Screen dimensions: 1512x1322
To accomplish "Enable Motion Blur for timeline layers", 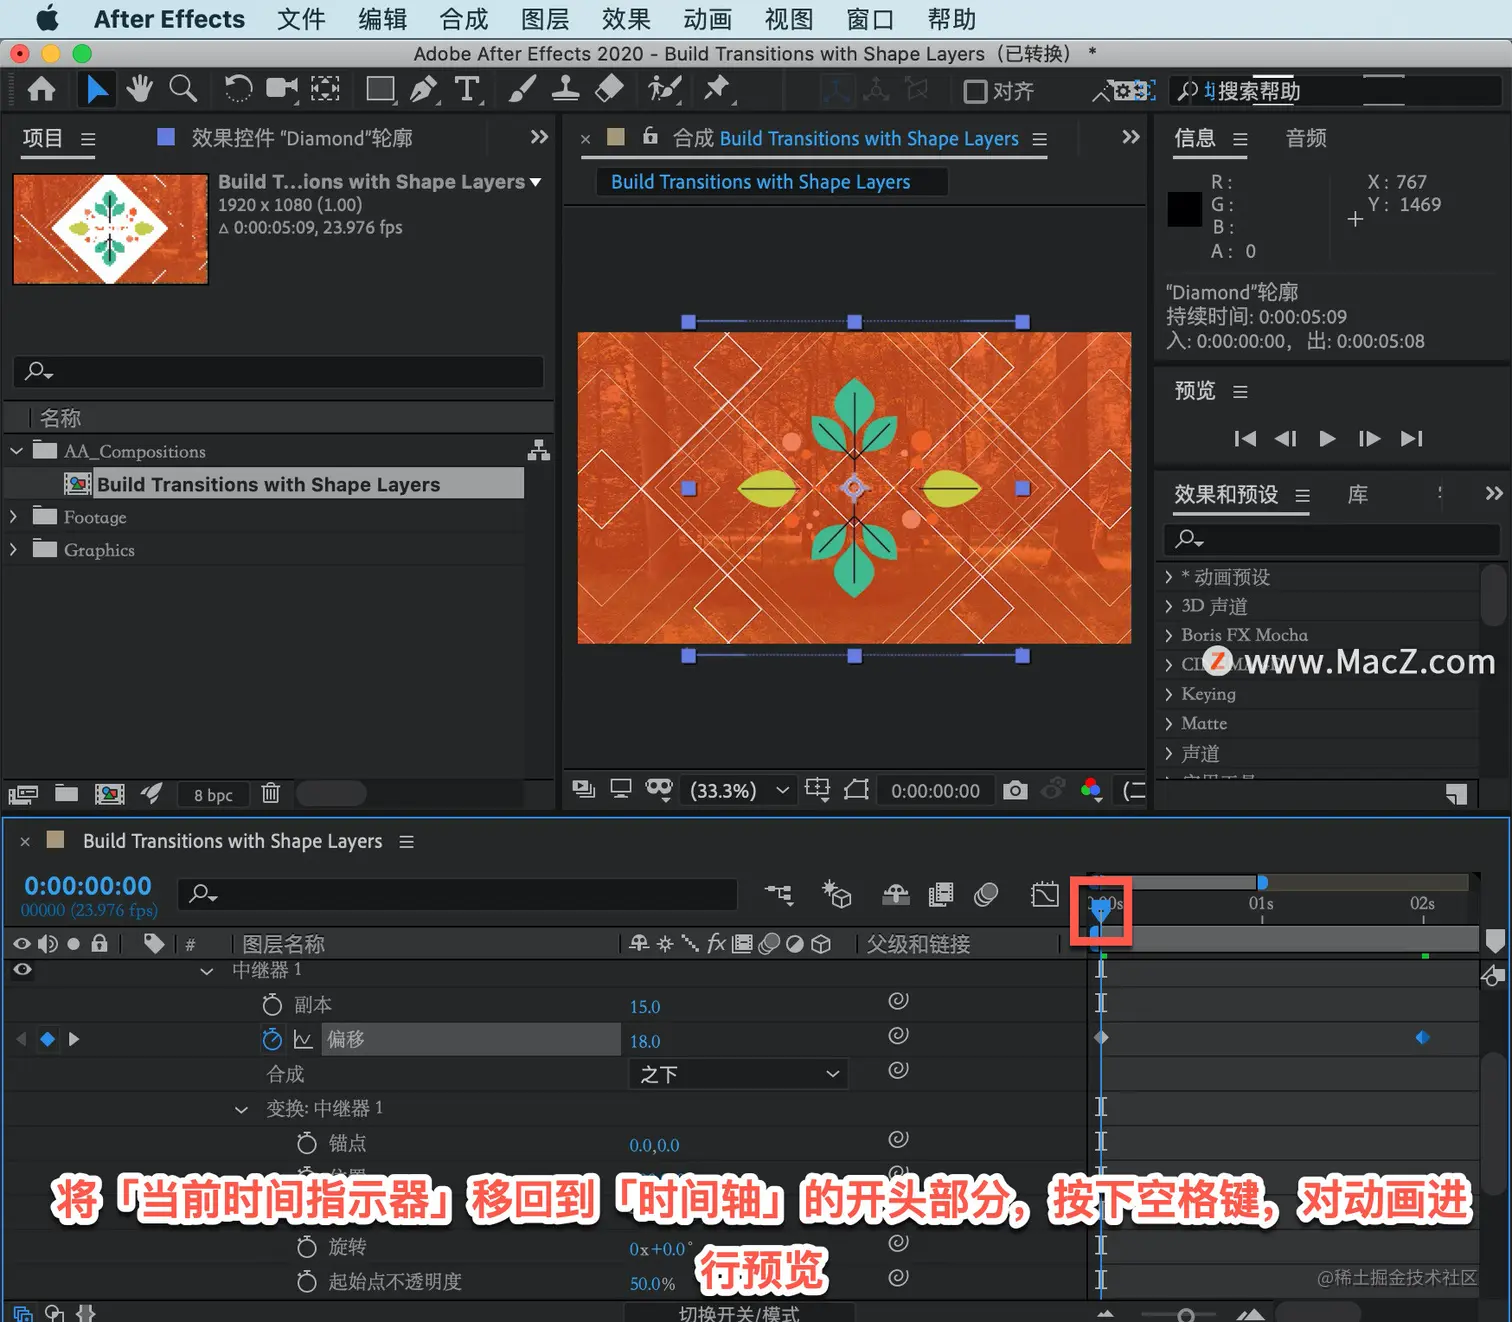I will 986,894.
